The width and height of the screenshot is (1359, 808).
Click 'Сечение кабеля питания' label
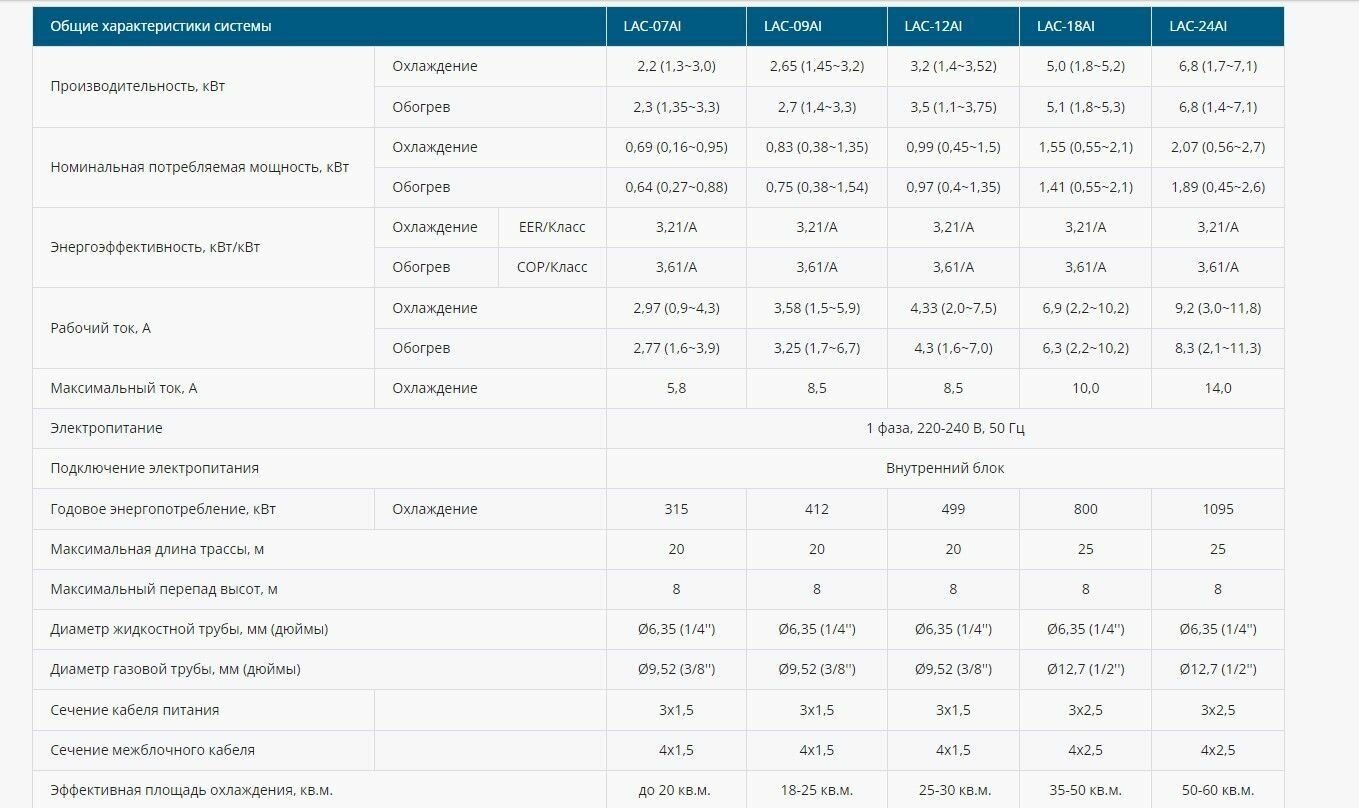[135, 710]
